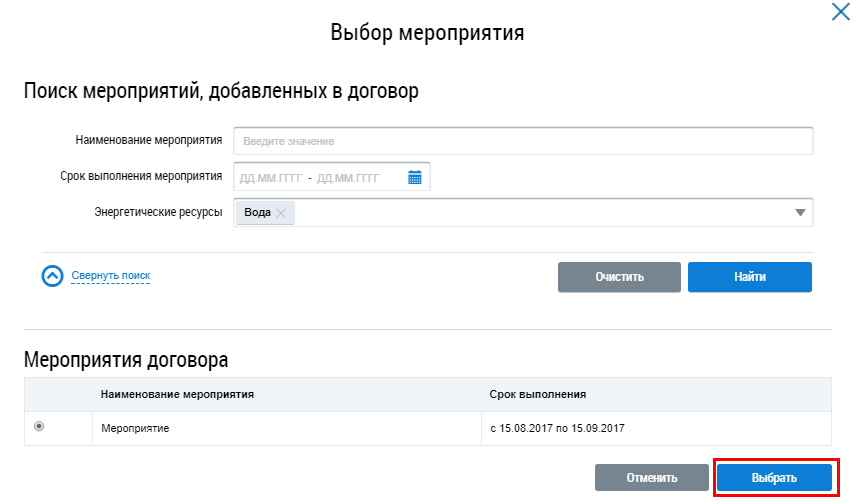
Task: Select the Мероприятие row radio button
Action: pos(39,426)
